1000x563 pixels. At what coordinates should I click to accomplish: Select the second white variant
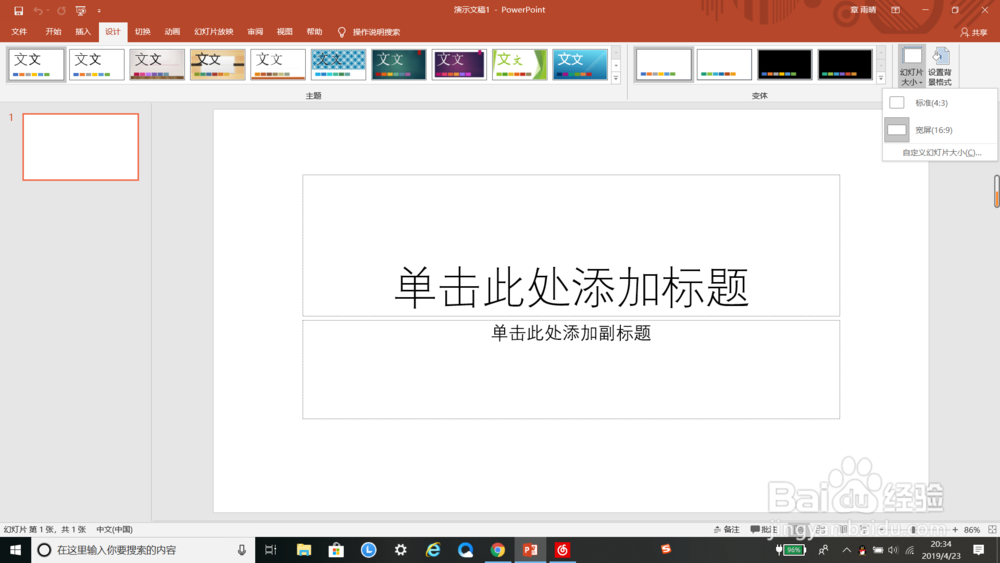pyautogui.click(x=724, y=64)
